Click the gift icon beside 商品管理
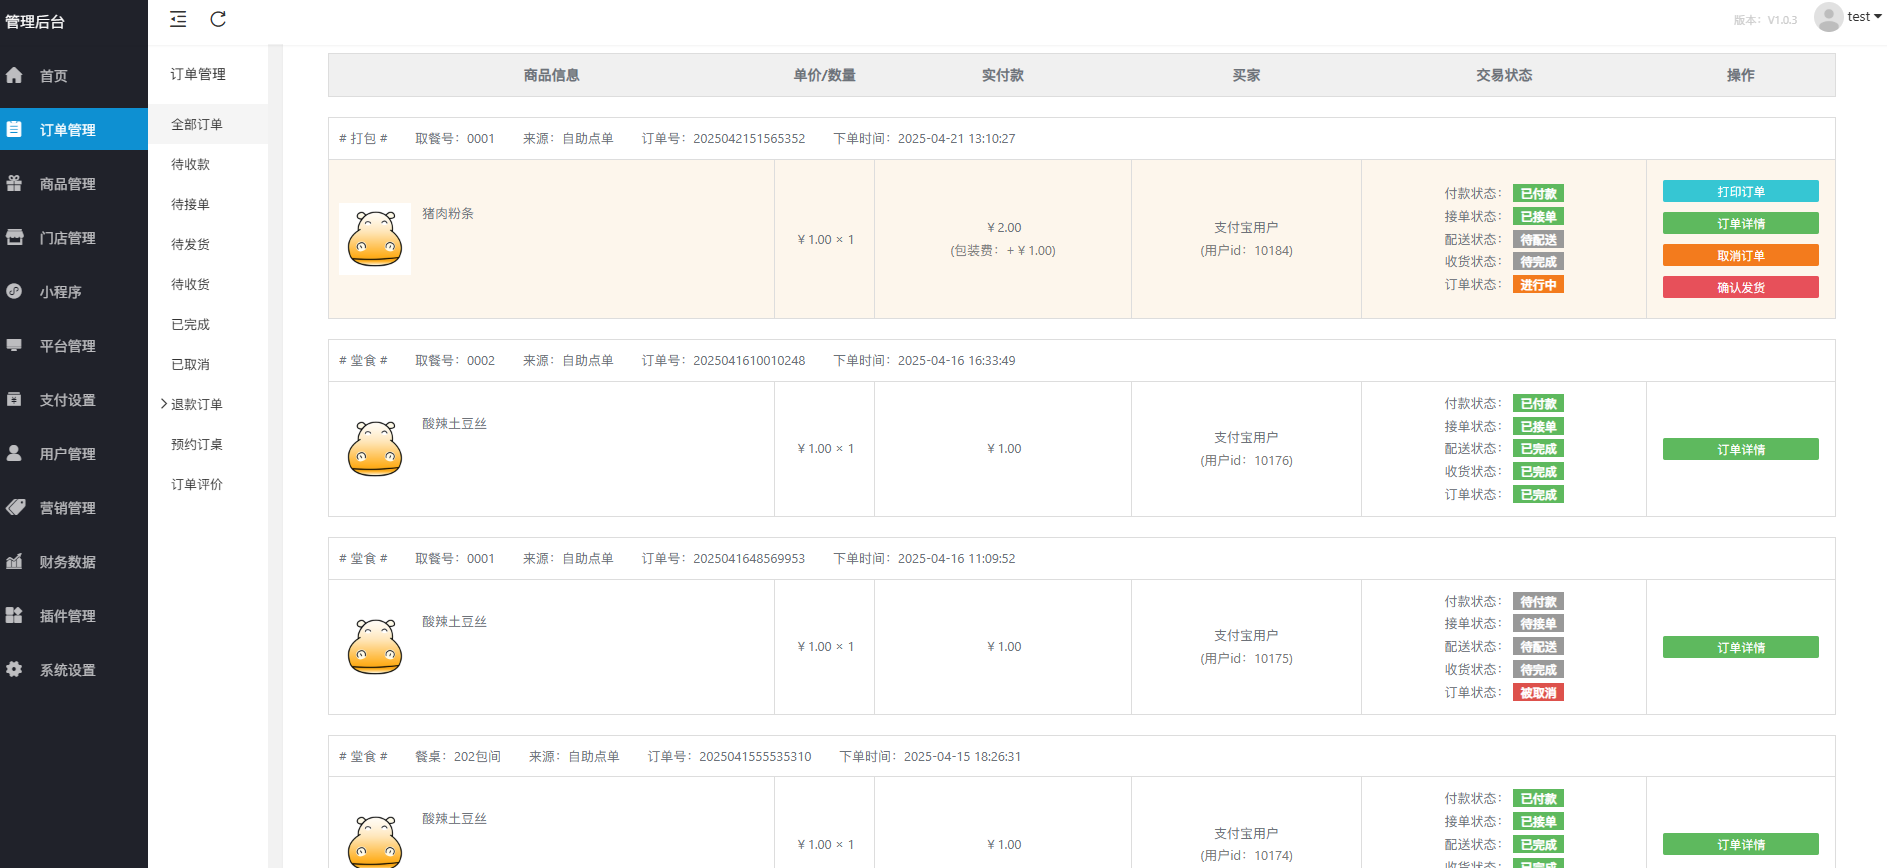This screenshot has width=1887, height=868. [14, 183]
